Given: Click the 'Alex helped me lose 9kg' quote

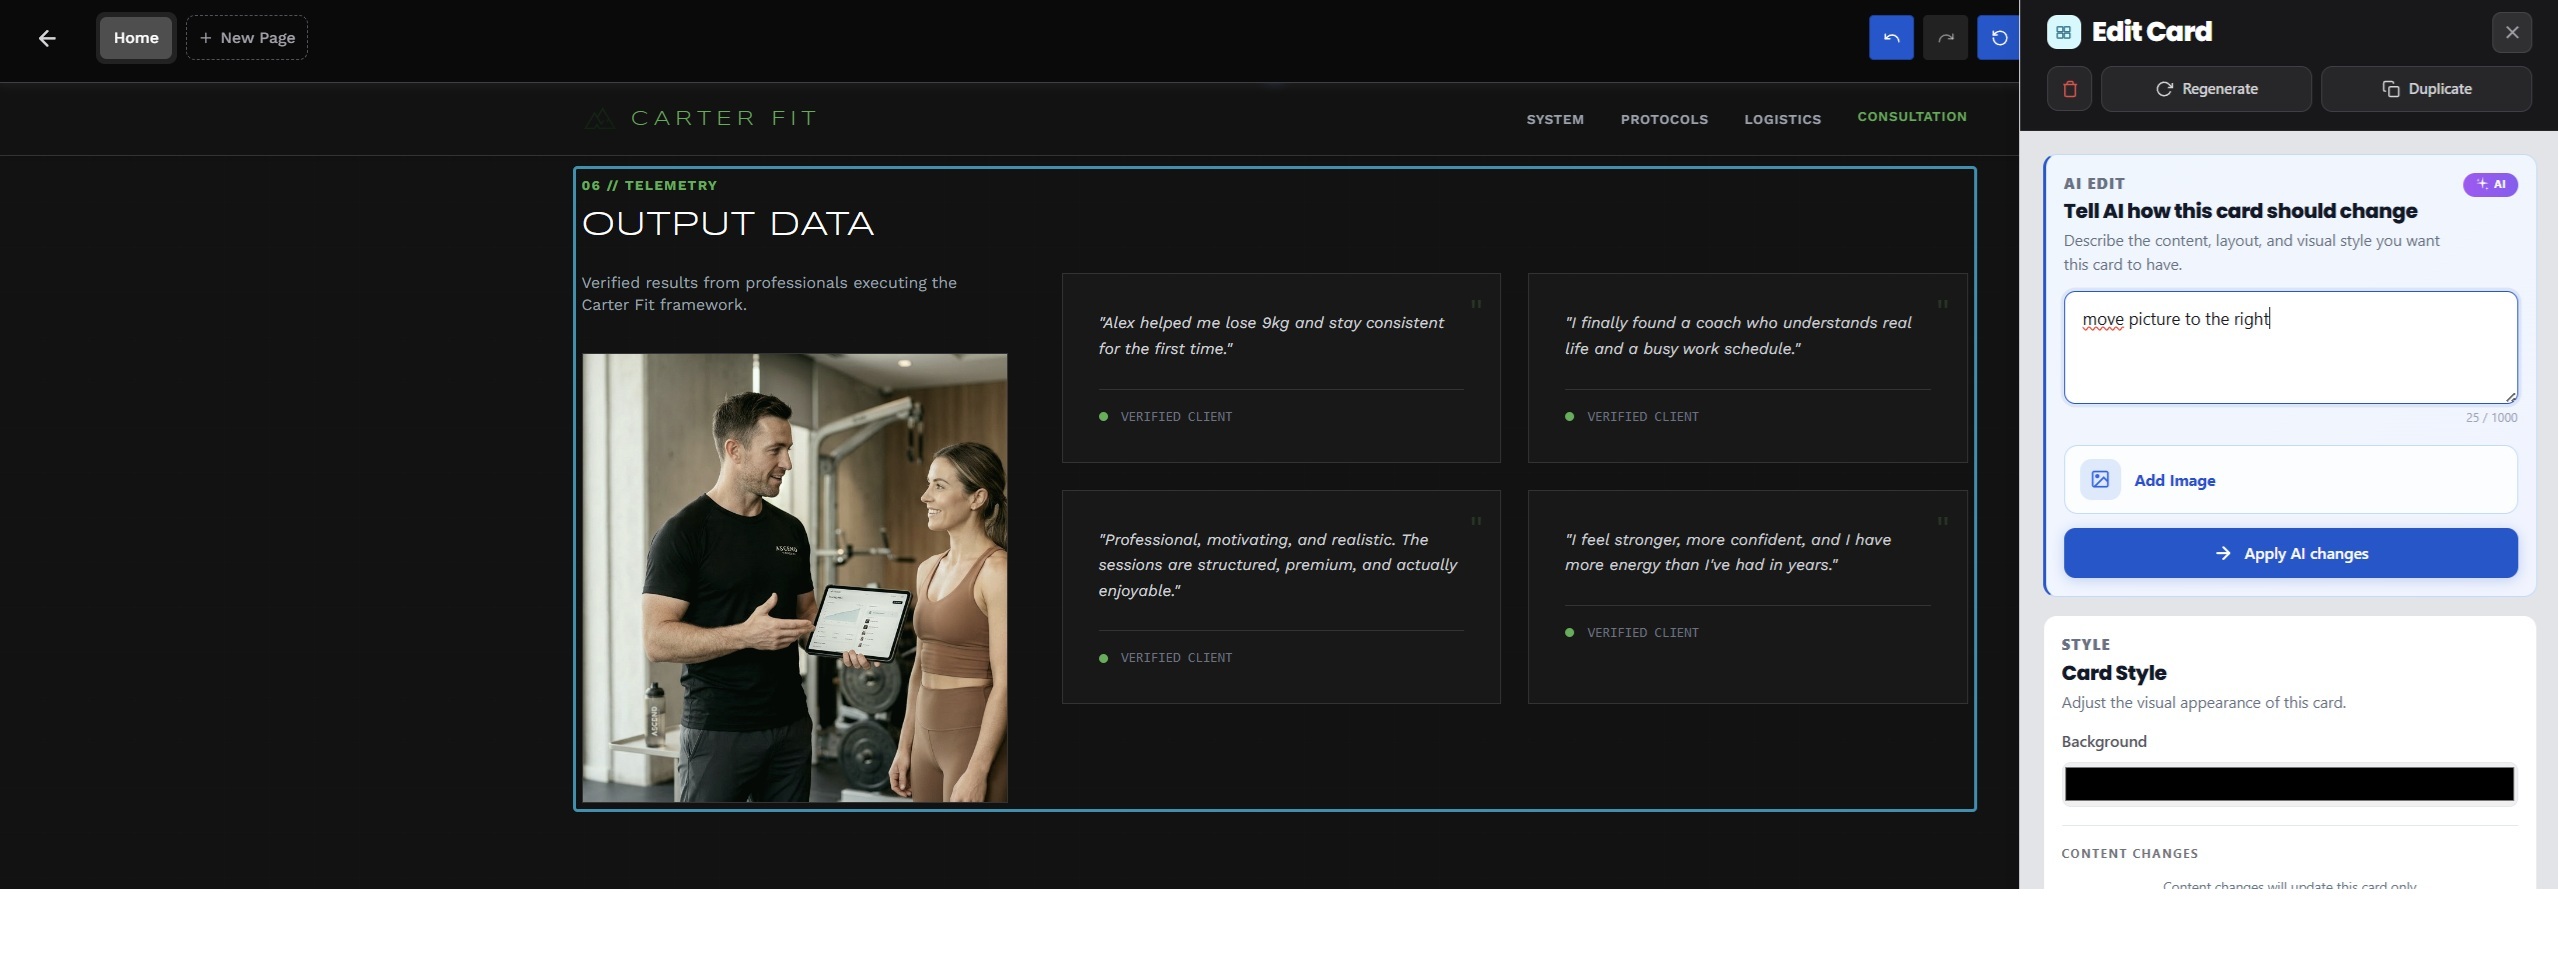Looking at the screenshot, I should point(1270,336).
